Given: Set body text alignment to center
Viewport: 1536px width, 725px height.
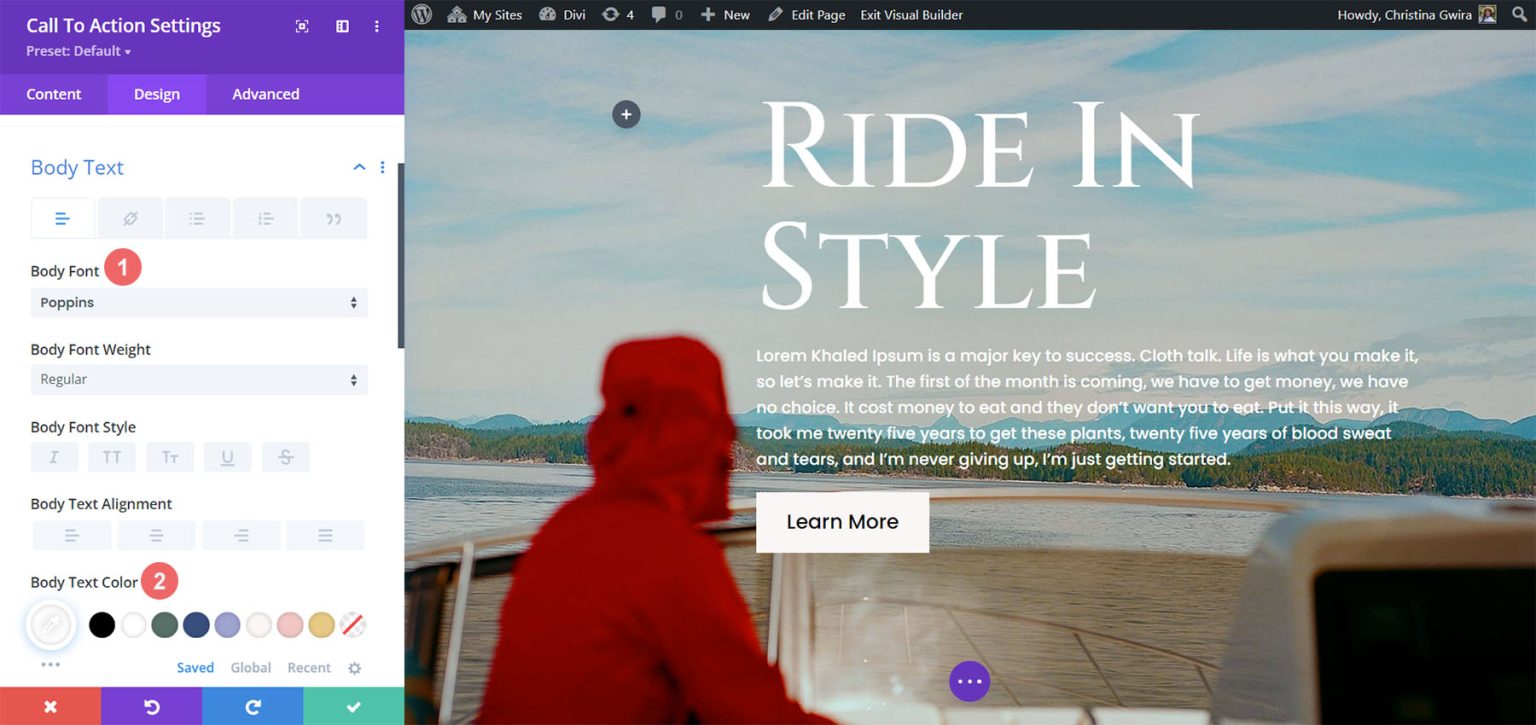Looking at the screenshot, I should (x=156, y=535).
